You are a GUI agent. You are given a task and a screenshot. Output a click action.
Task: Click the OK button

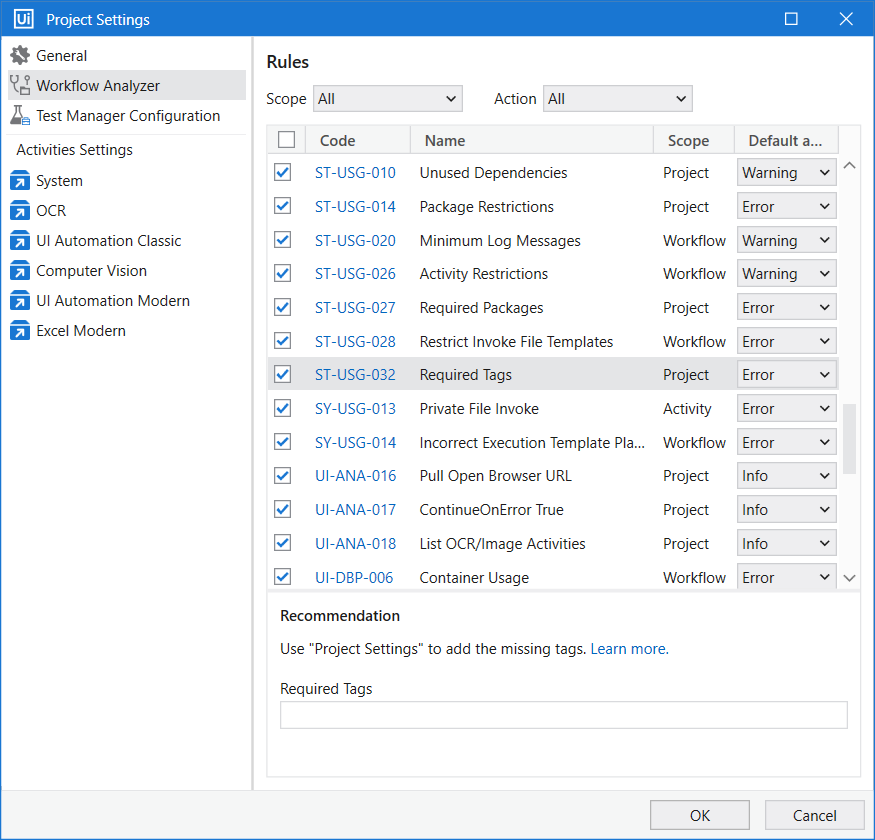pyautogui.click(x=700, y=815)
